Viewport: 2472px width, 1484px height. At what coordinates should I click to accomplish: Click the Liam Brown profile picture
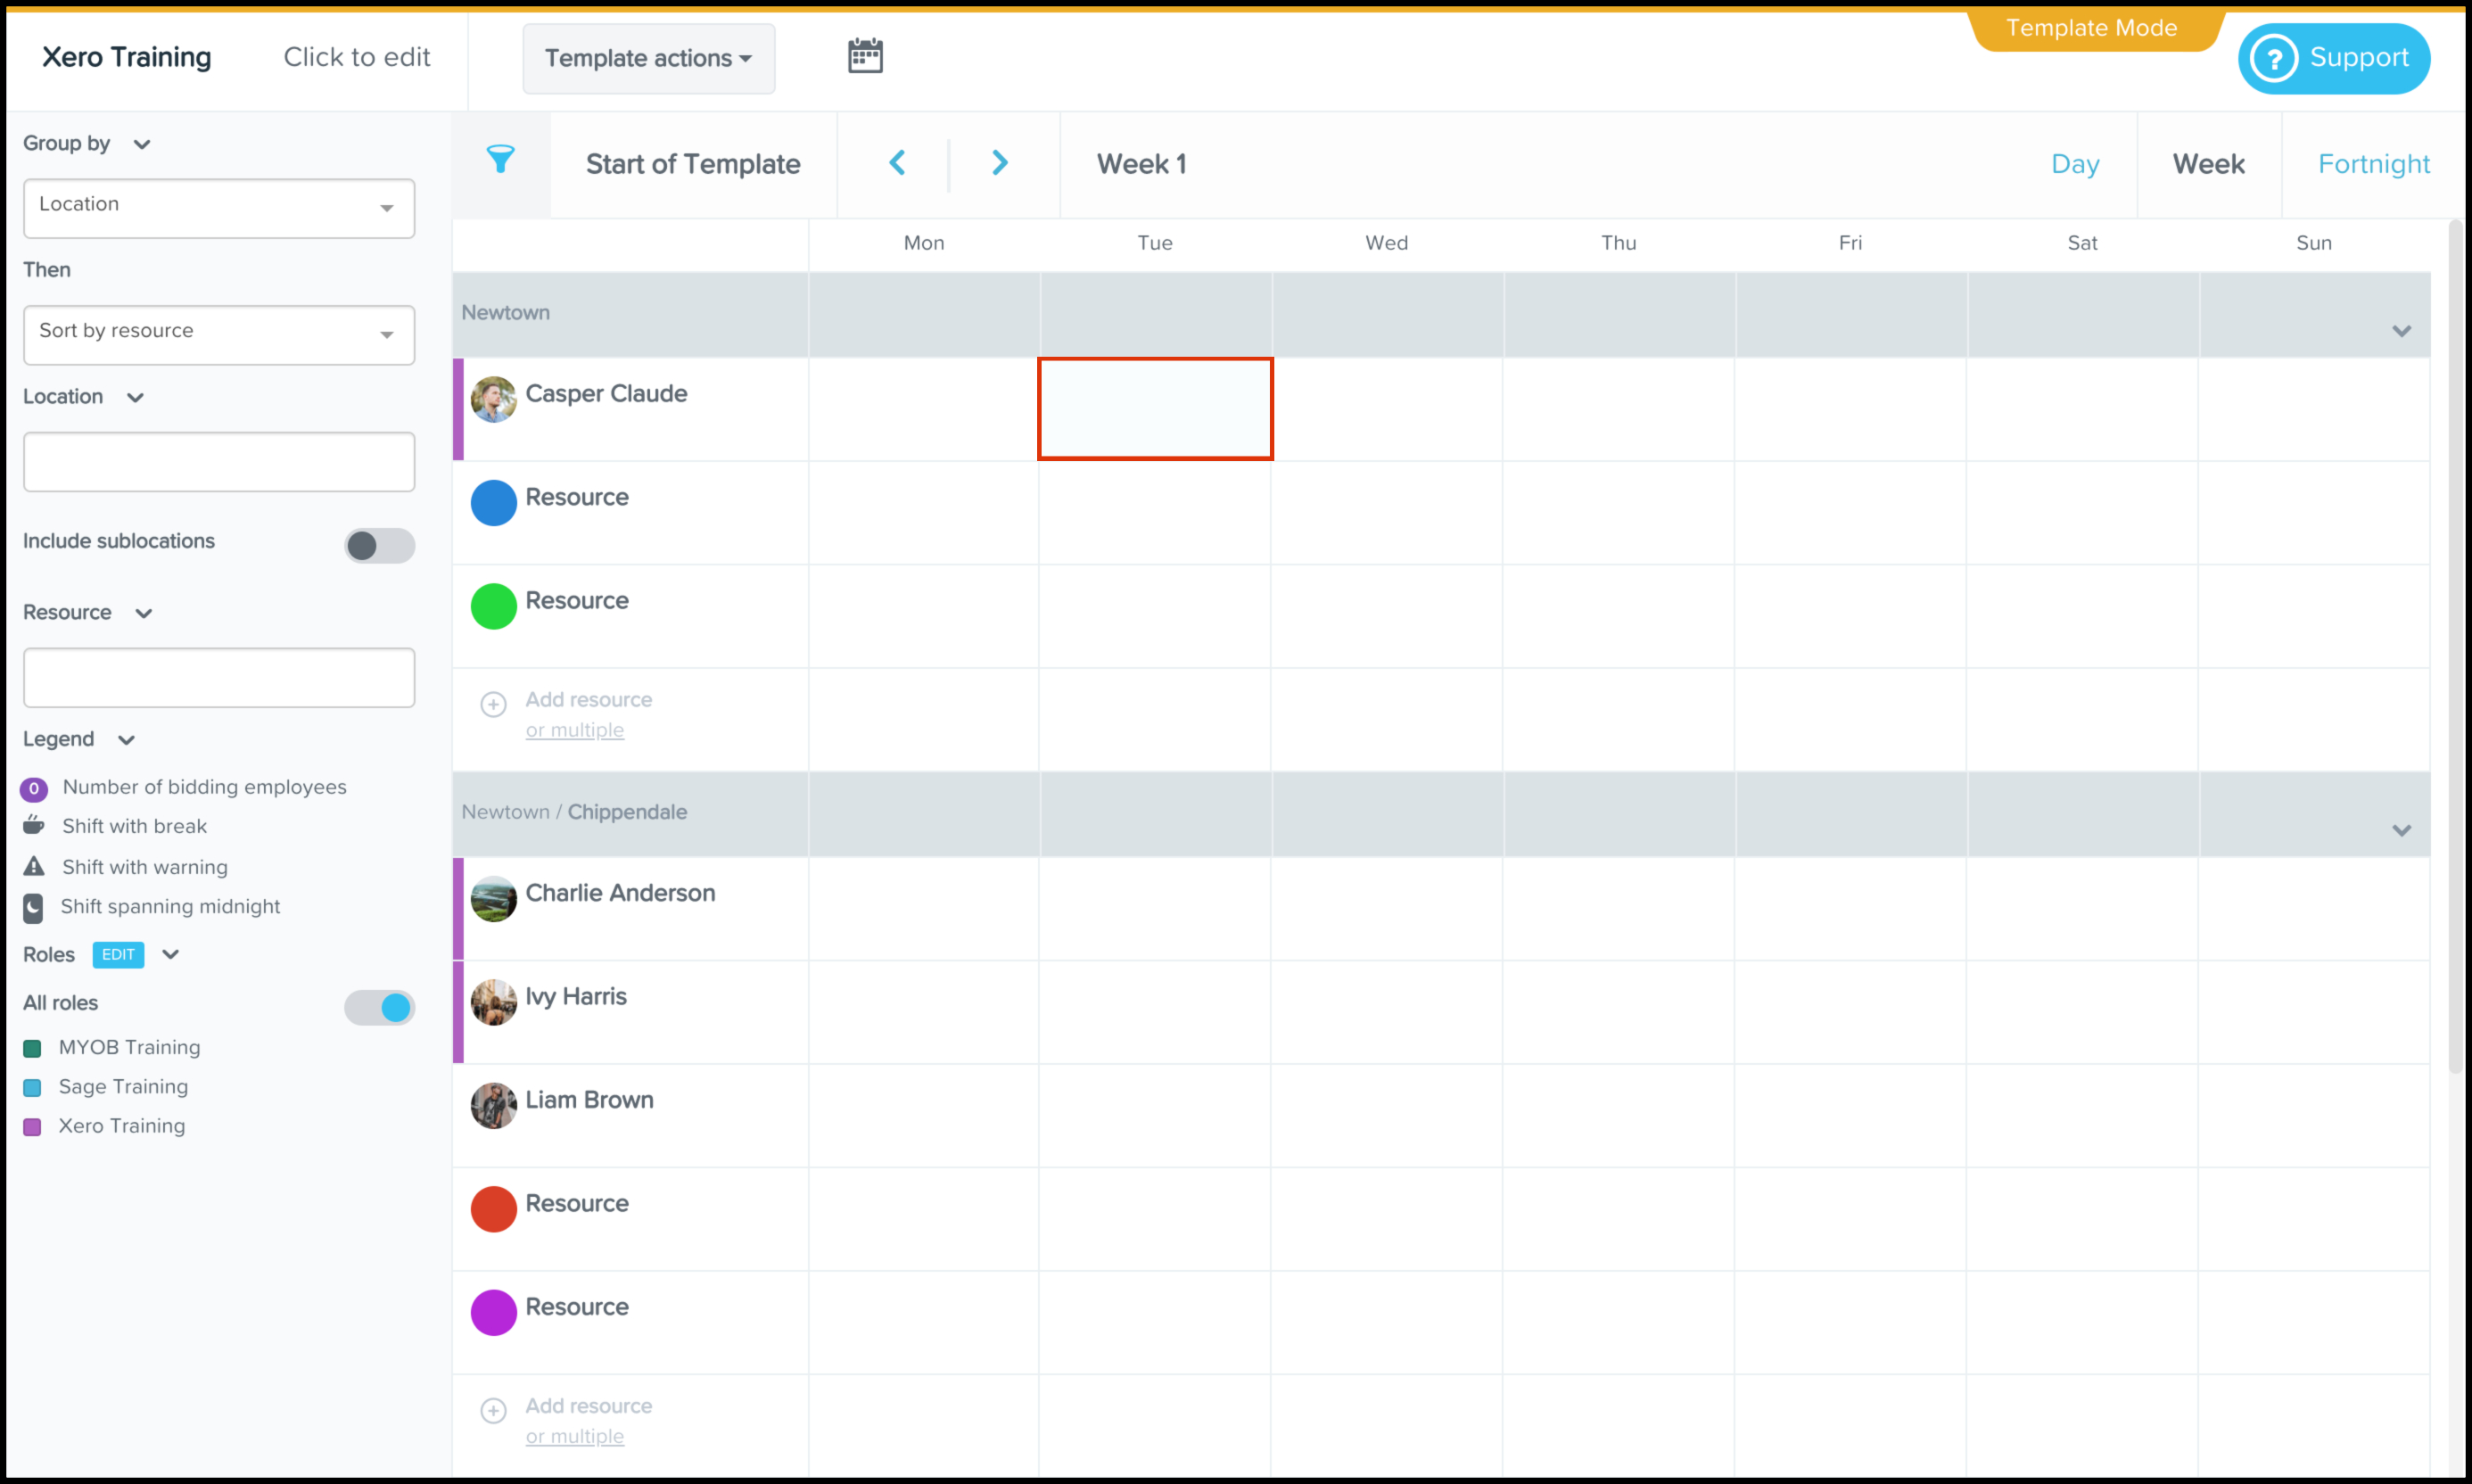point(493,1105)
